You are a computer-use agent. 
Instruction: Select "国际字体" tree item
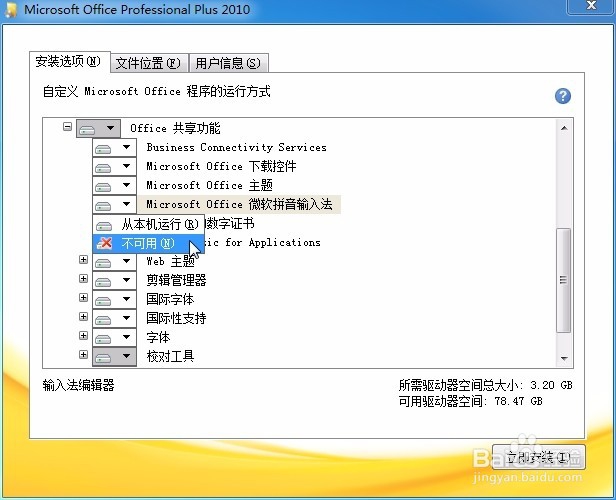[x=170, y=299]
